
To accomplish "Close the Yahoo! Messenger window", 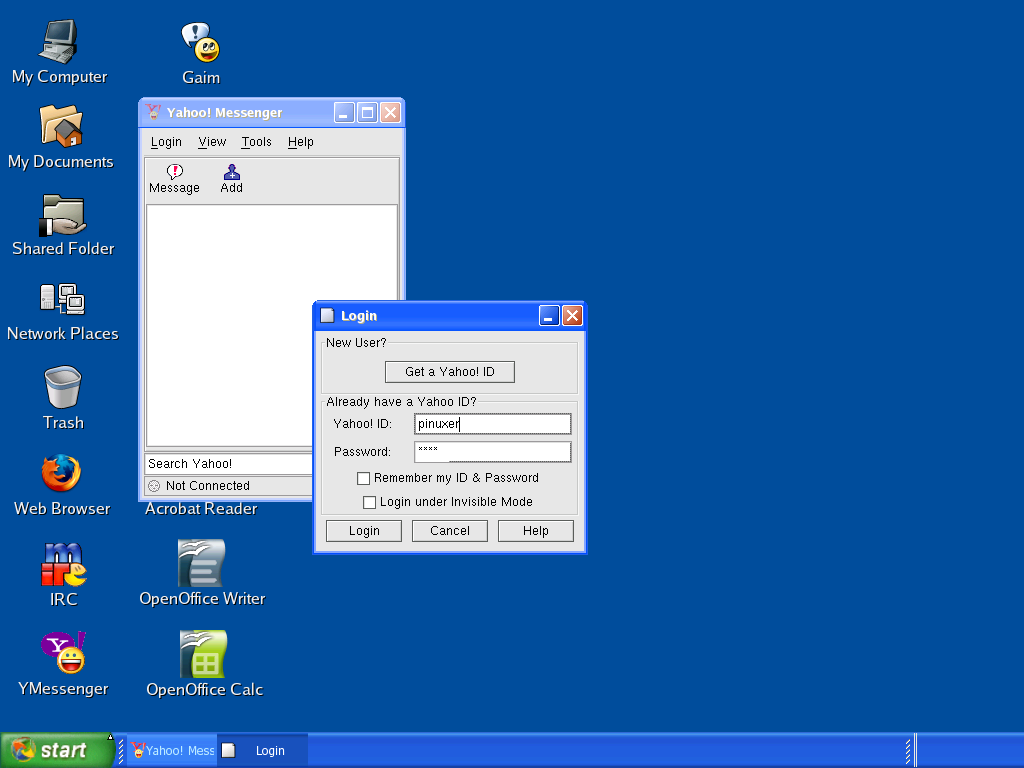I will tap(391, 112).
